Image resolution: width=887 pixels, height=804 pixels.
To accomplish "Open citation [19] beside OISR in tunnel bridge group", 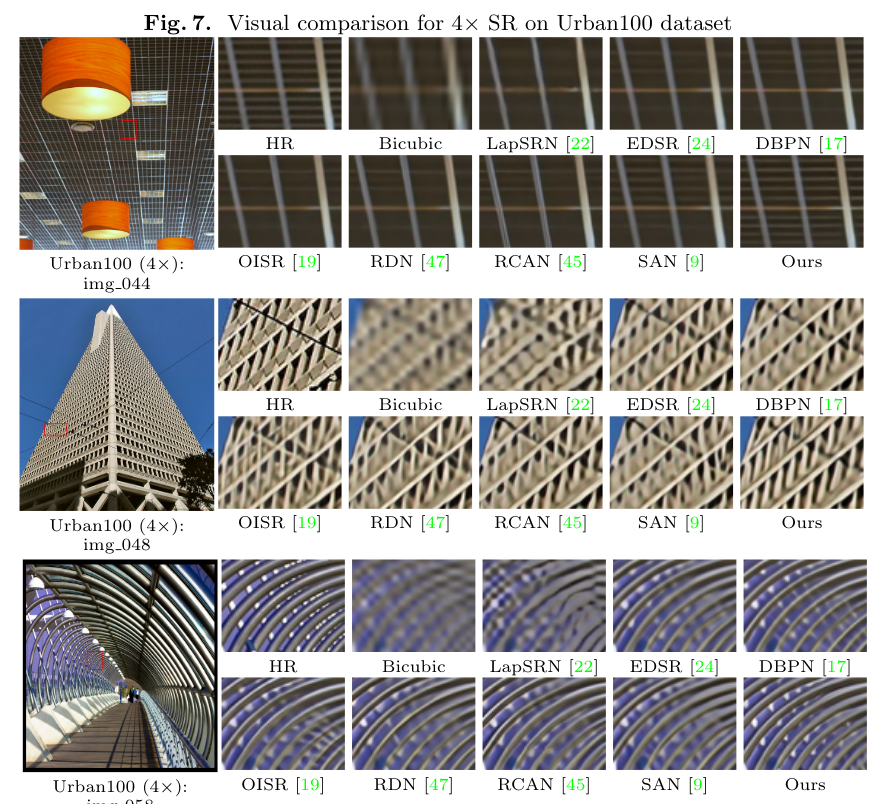I will point(310,785).
